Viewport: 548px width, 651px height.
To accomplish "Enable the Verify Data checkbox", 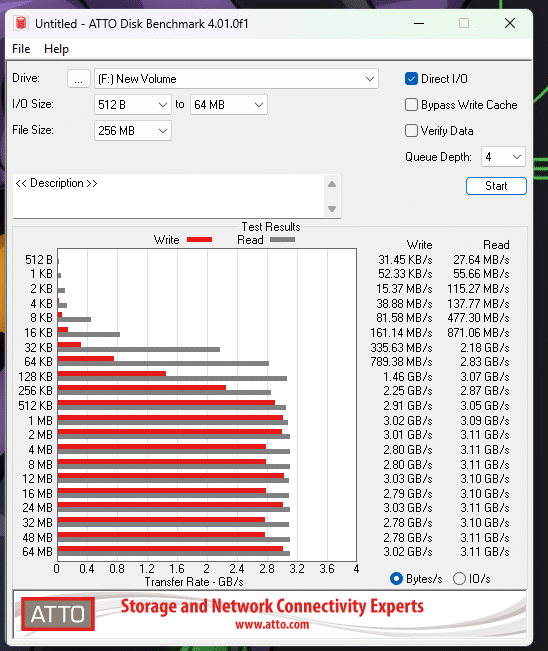I will (x=411, y=131).
